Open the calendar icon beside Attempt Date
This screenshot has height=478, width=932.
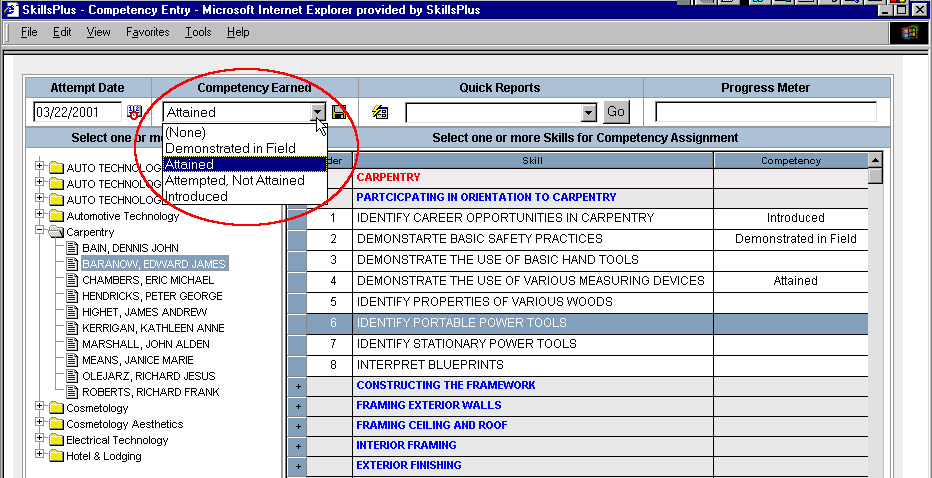coord(135,112)
